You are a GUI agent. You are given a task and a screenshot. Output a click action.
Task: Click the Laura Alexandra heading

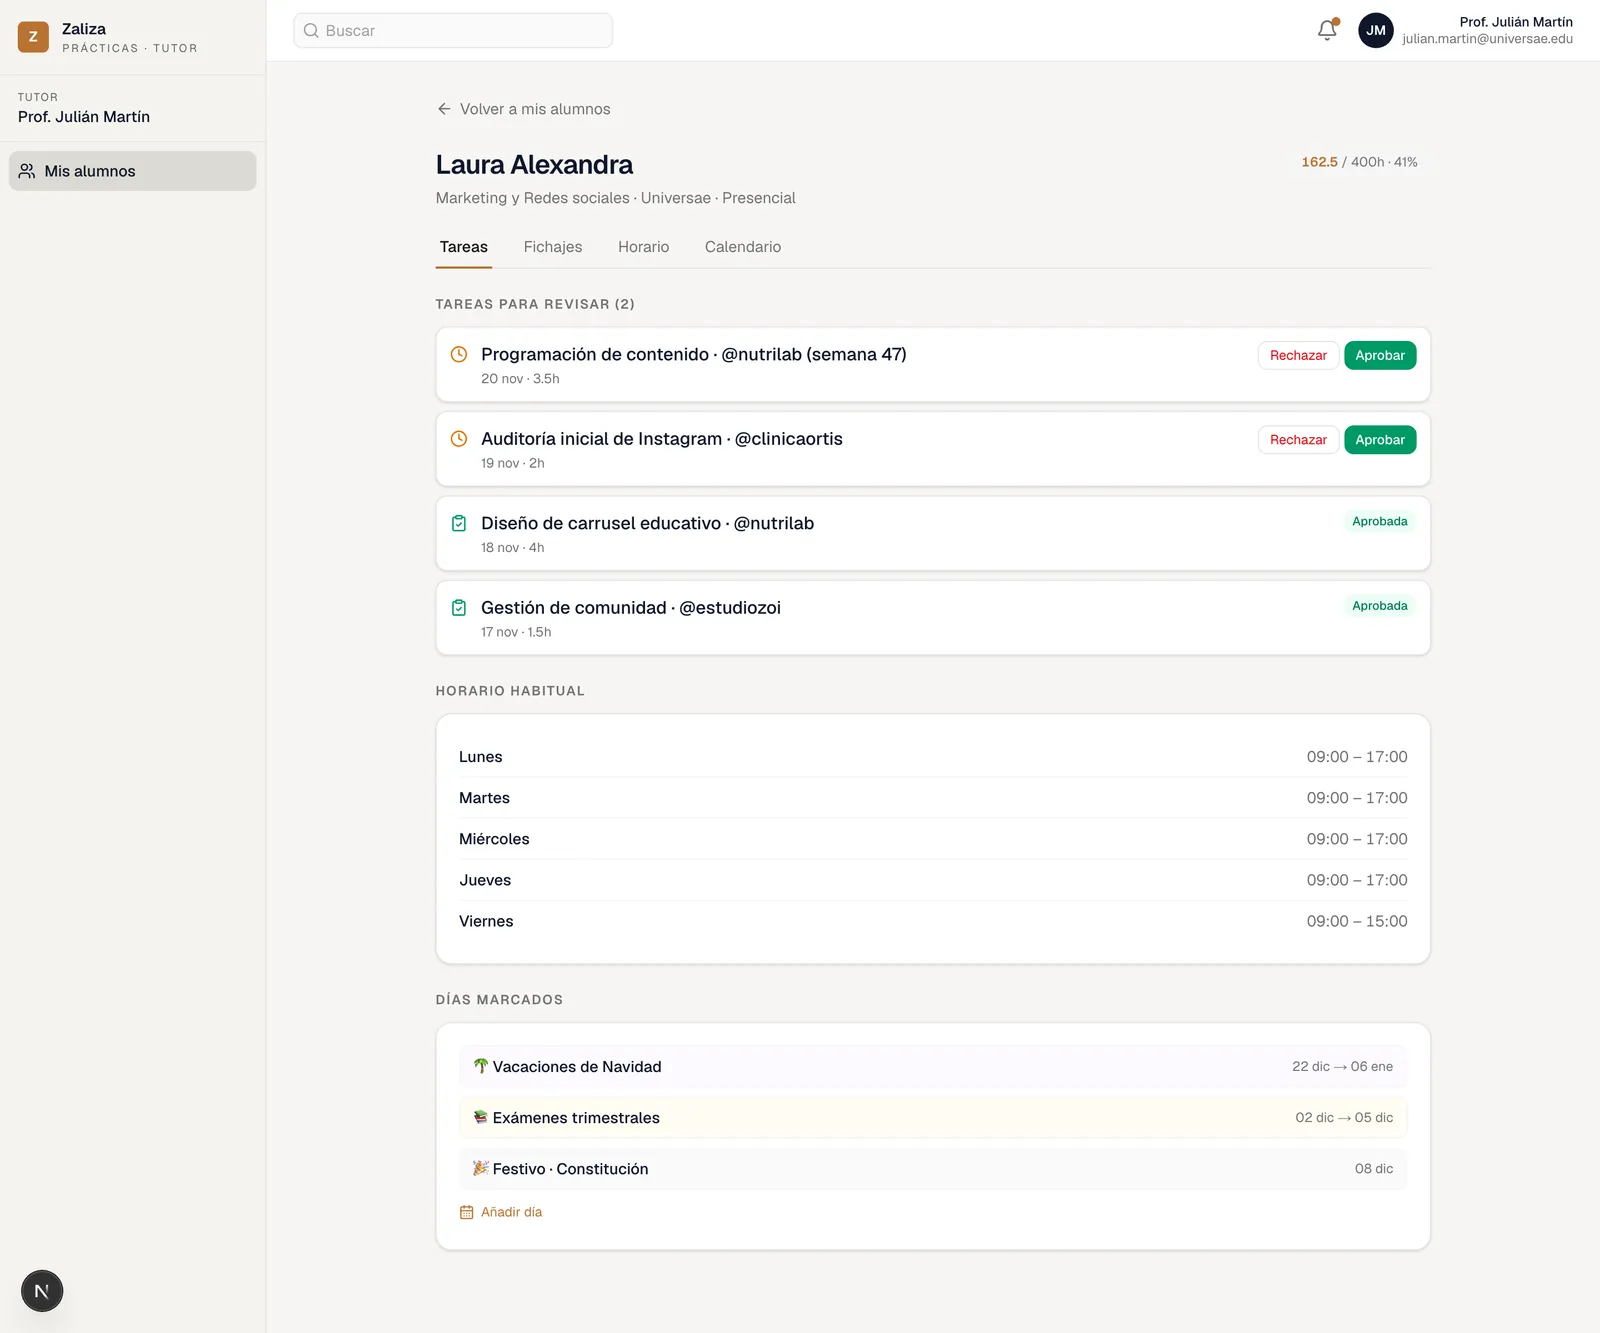click(x=534, y=165)
